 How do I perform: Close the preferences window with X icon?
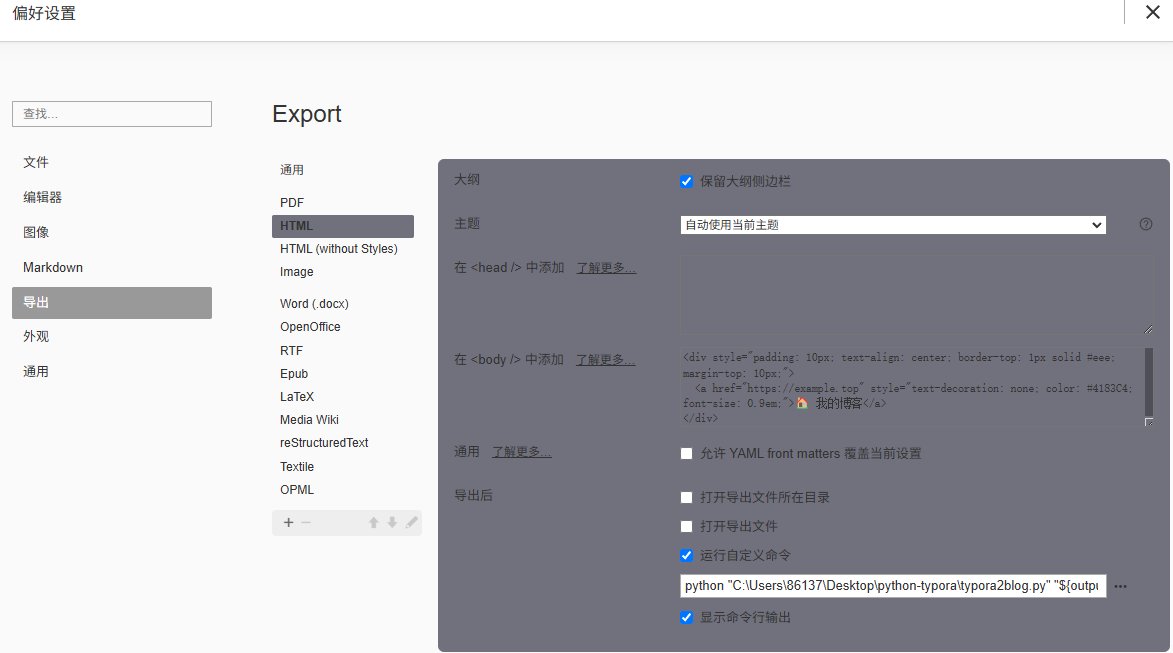1152,13
